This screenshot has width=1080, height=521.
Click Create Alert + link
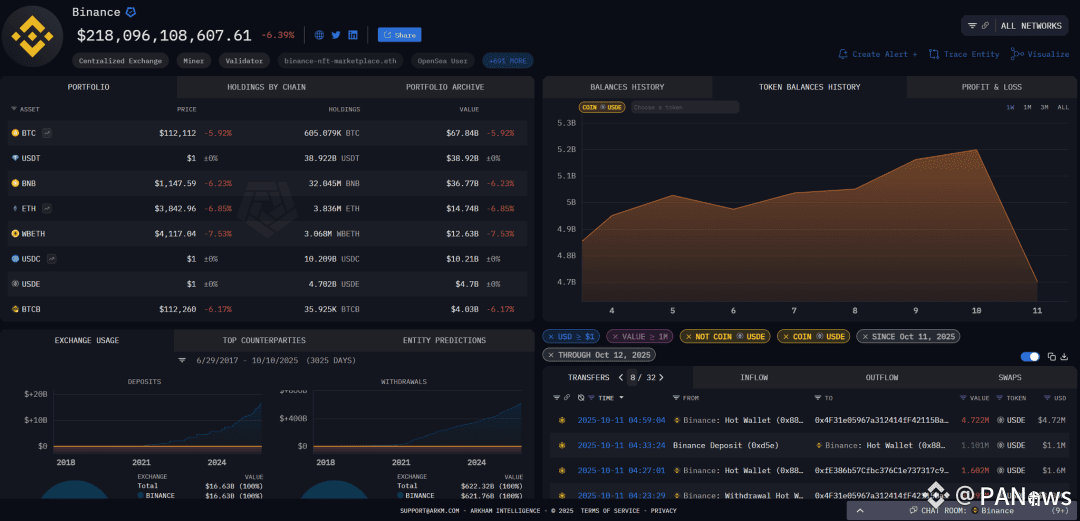(878, 54)
